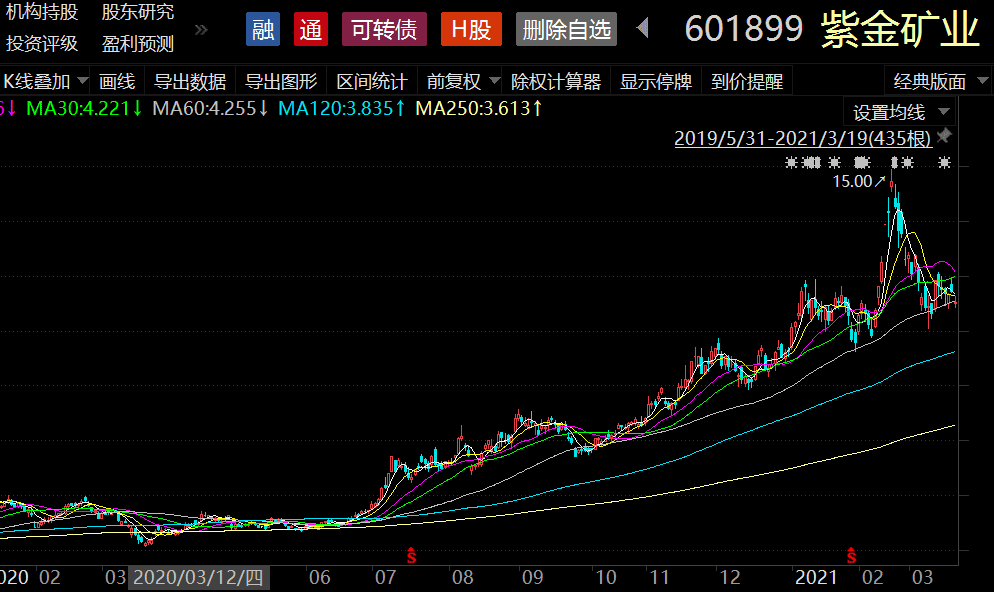Click the MA250:3.613 indicator label

479,108
